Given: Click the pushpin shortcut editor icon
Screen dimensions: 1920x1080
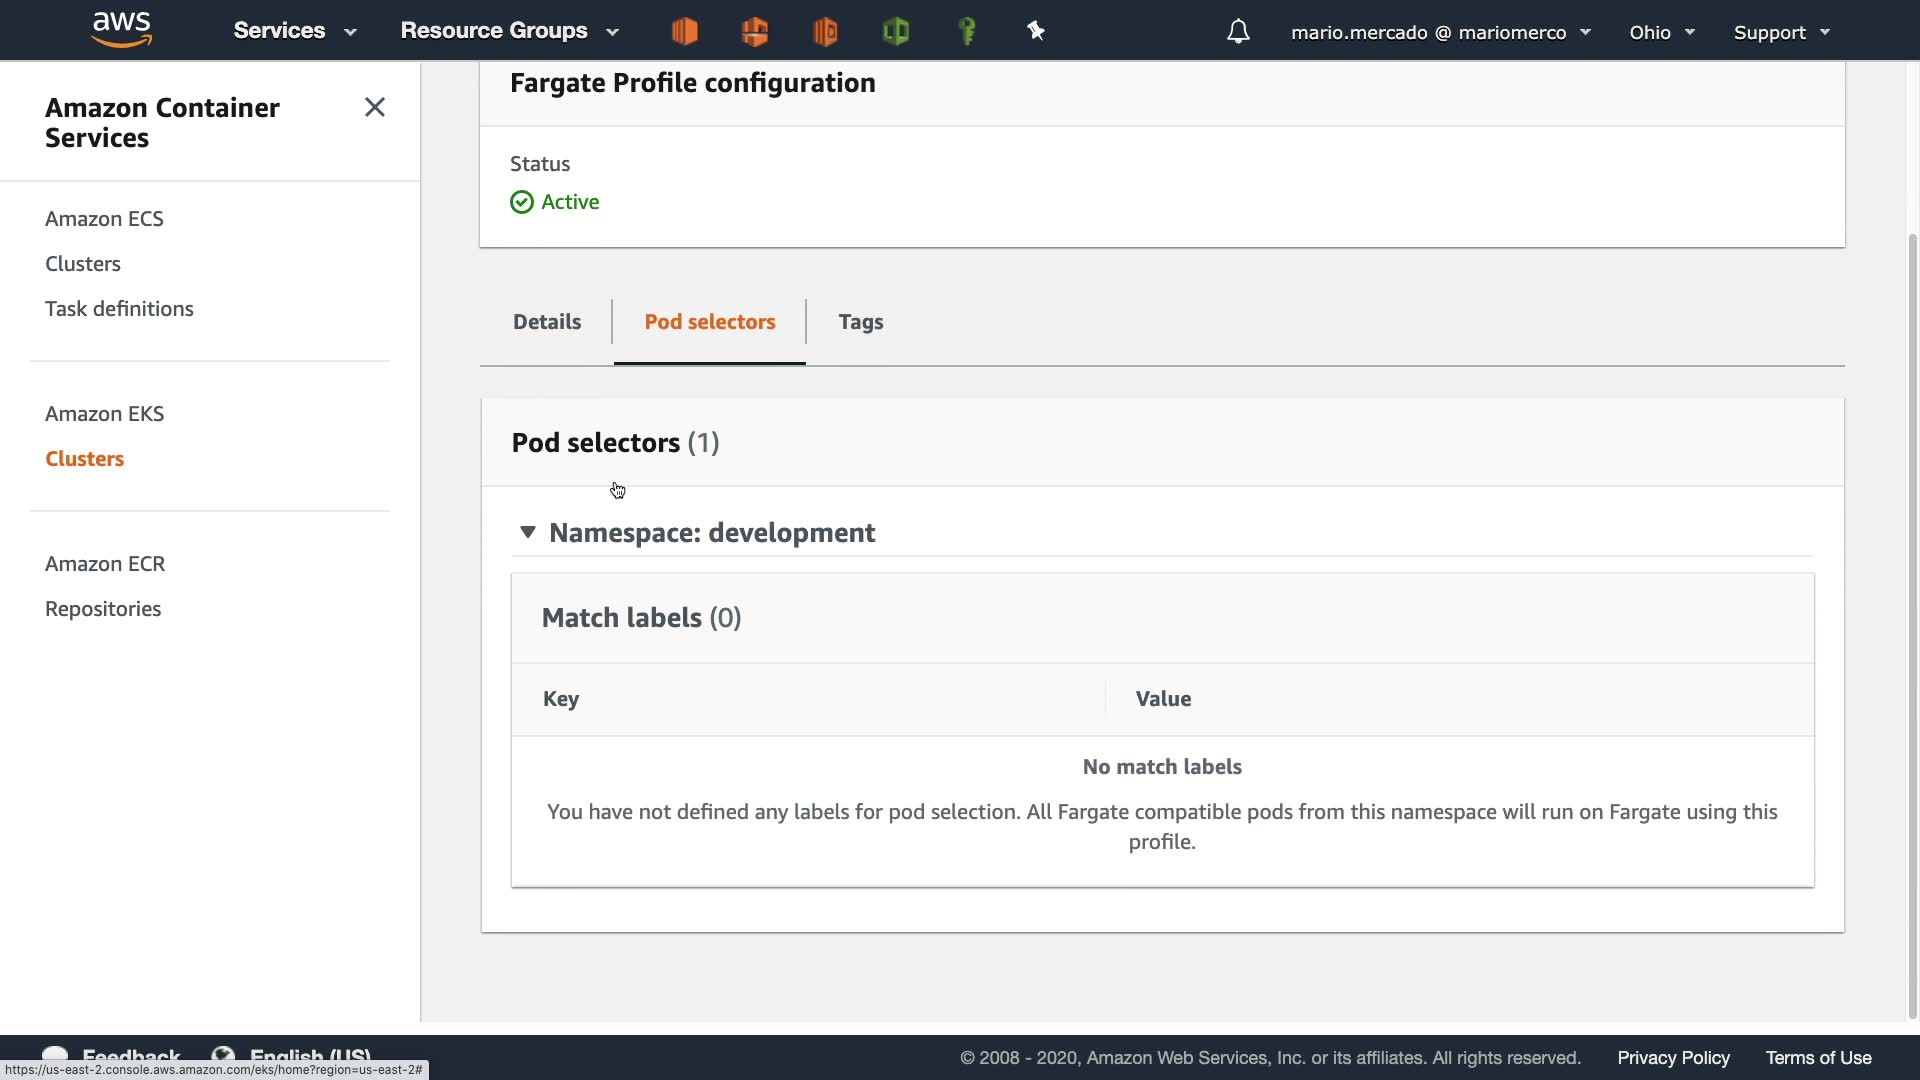Looking at the screenshot, I should tap(1036, 32).
